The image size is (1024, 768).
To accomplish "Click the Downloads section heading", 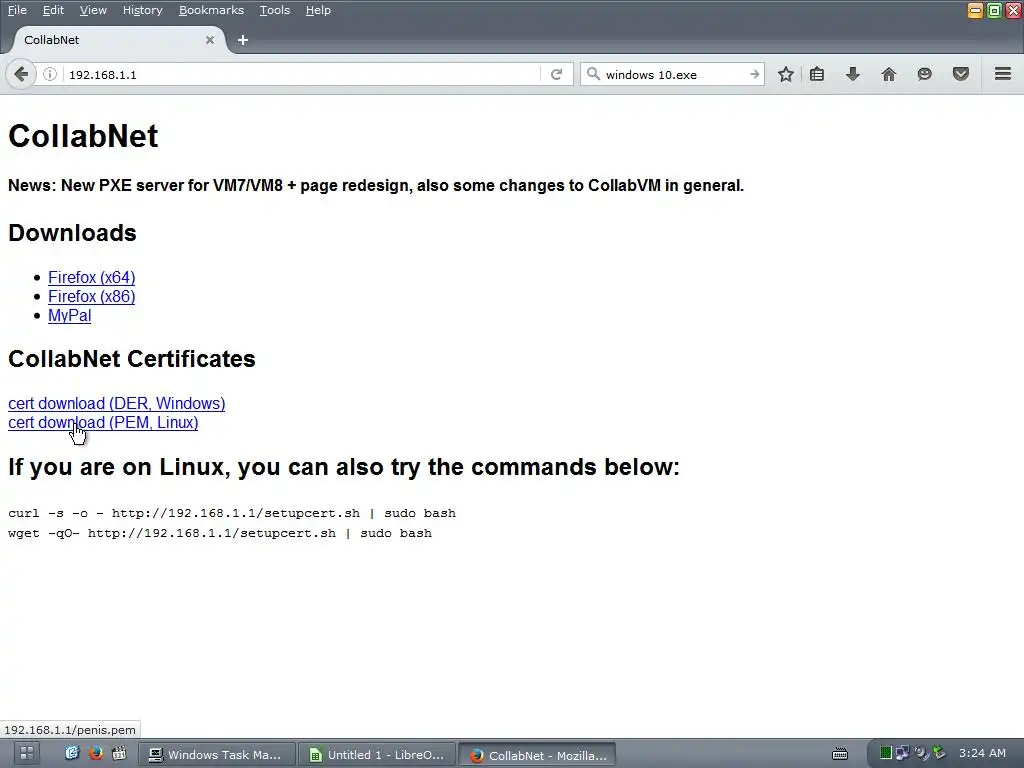I will 72,233.
